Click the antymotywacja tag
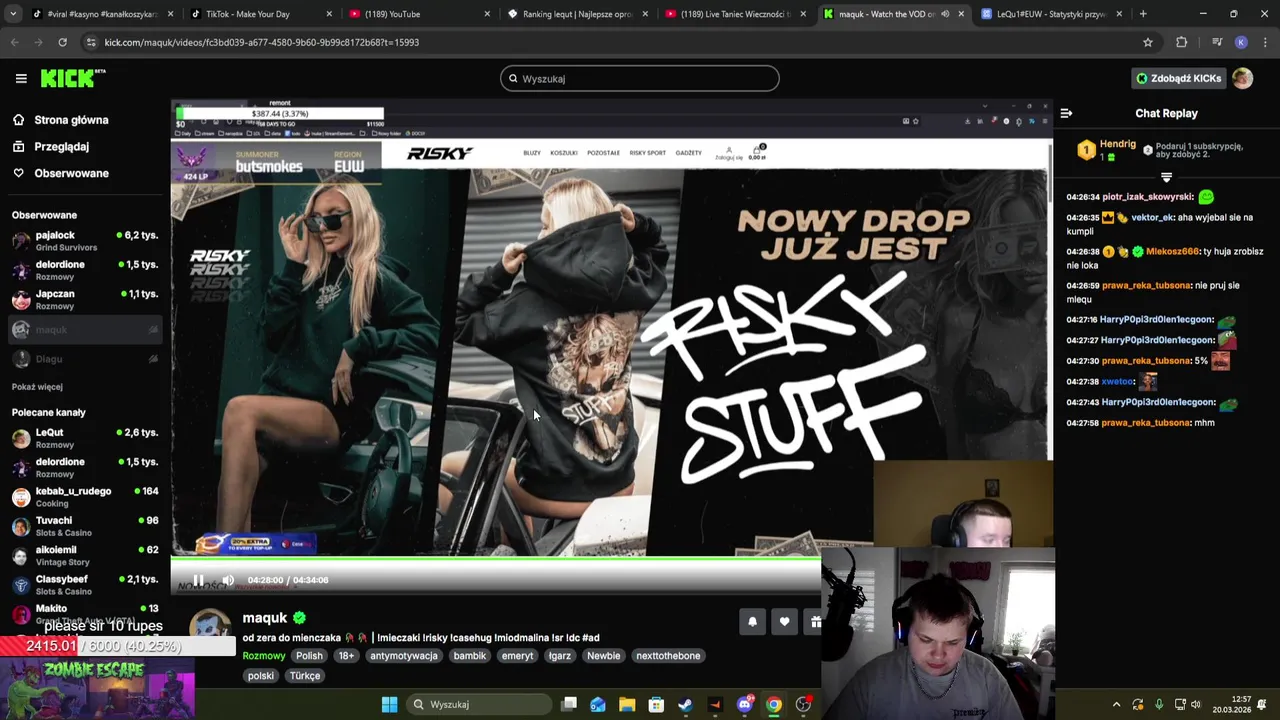1280x720 pixels. (x=404, y=656)
